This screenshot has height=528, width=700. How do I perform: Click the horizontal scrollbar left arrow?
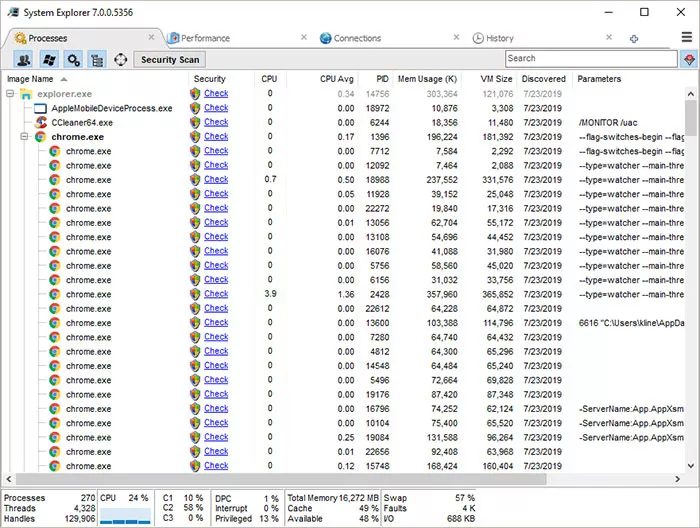(8, 479)
